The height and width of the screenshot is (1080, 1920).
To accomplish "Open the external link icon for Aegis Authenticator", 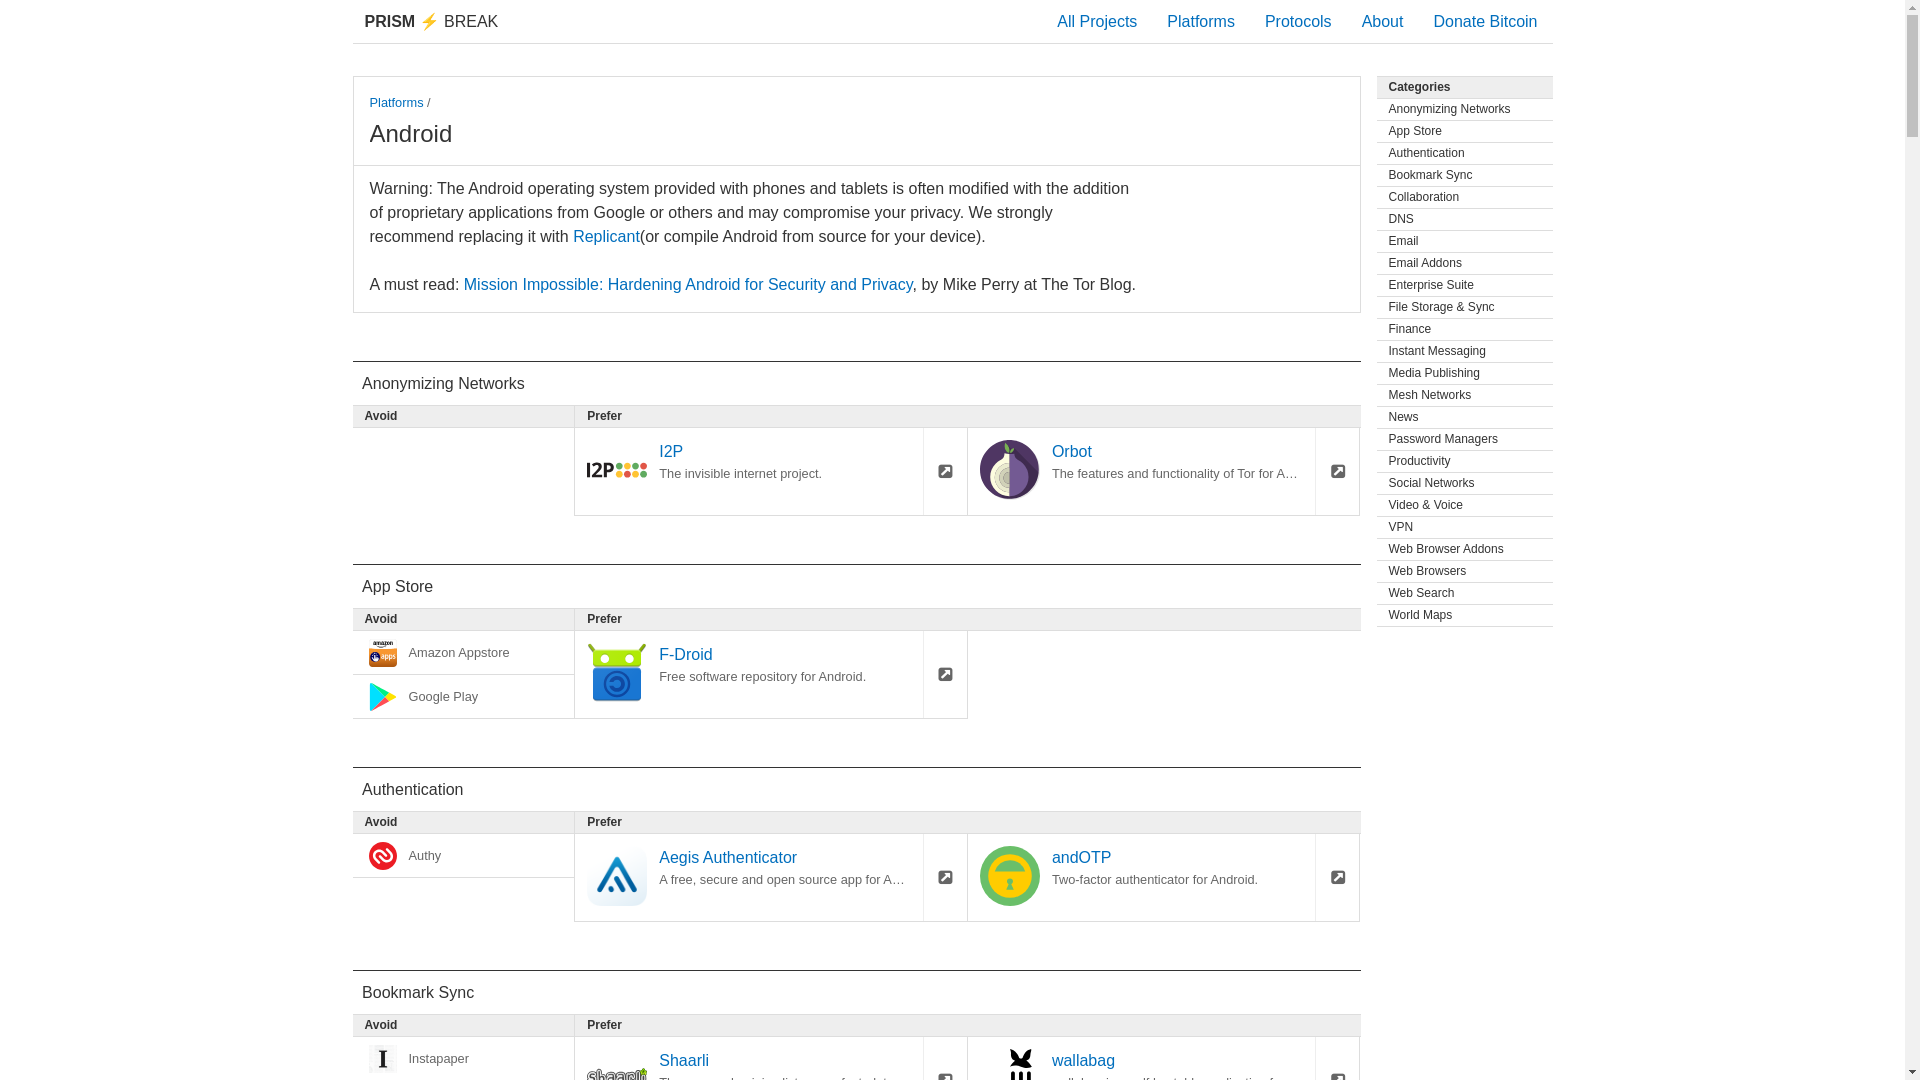I will tap(945, 877).
